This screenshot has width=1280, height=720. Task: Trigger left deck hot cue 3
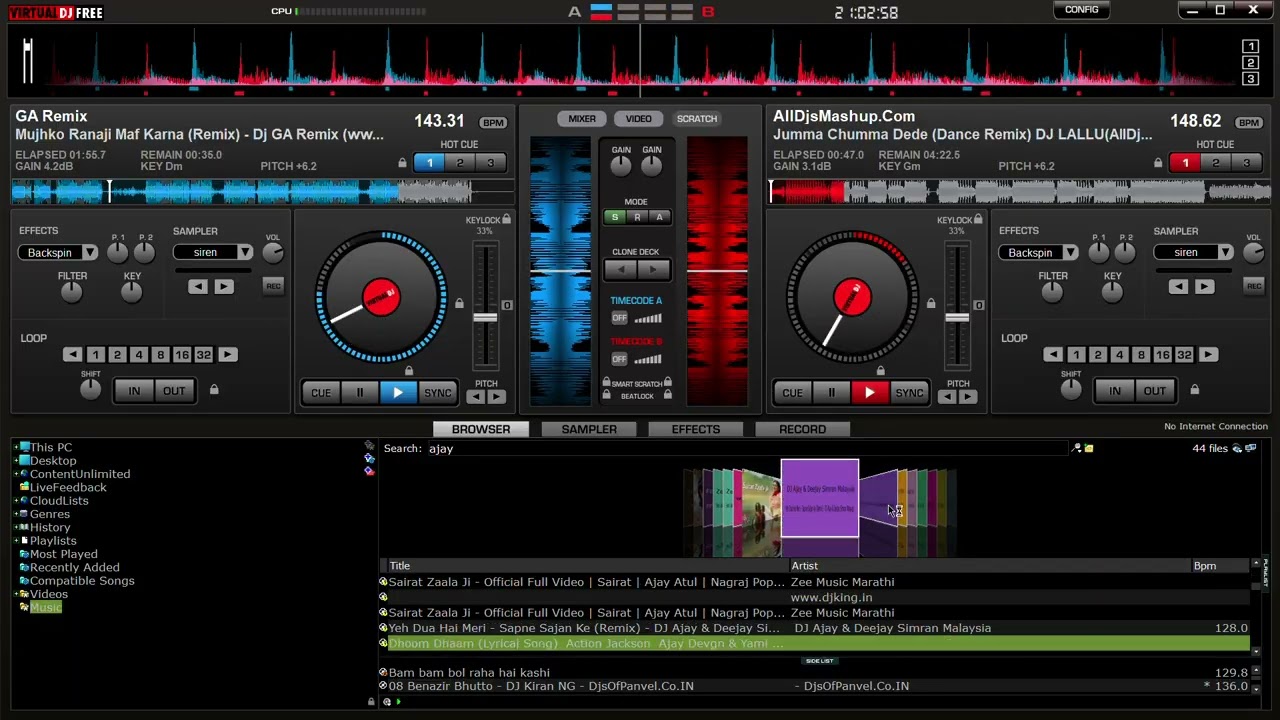pyautogui.click(x=490, y=163)
